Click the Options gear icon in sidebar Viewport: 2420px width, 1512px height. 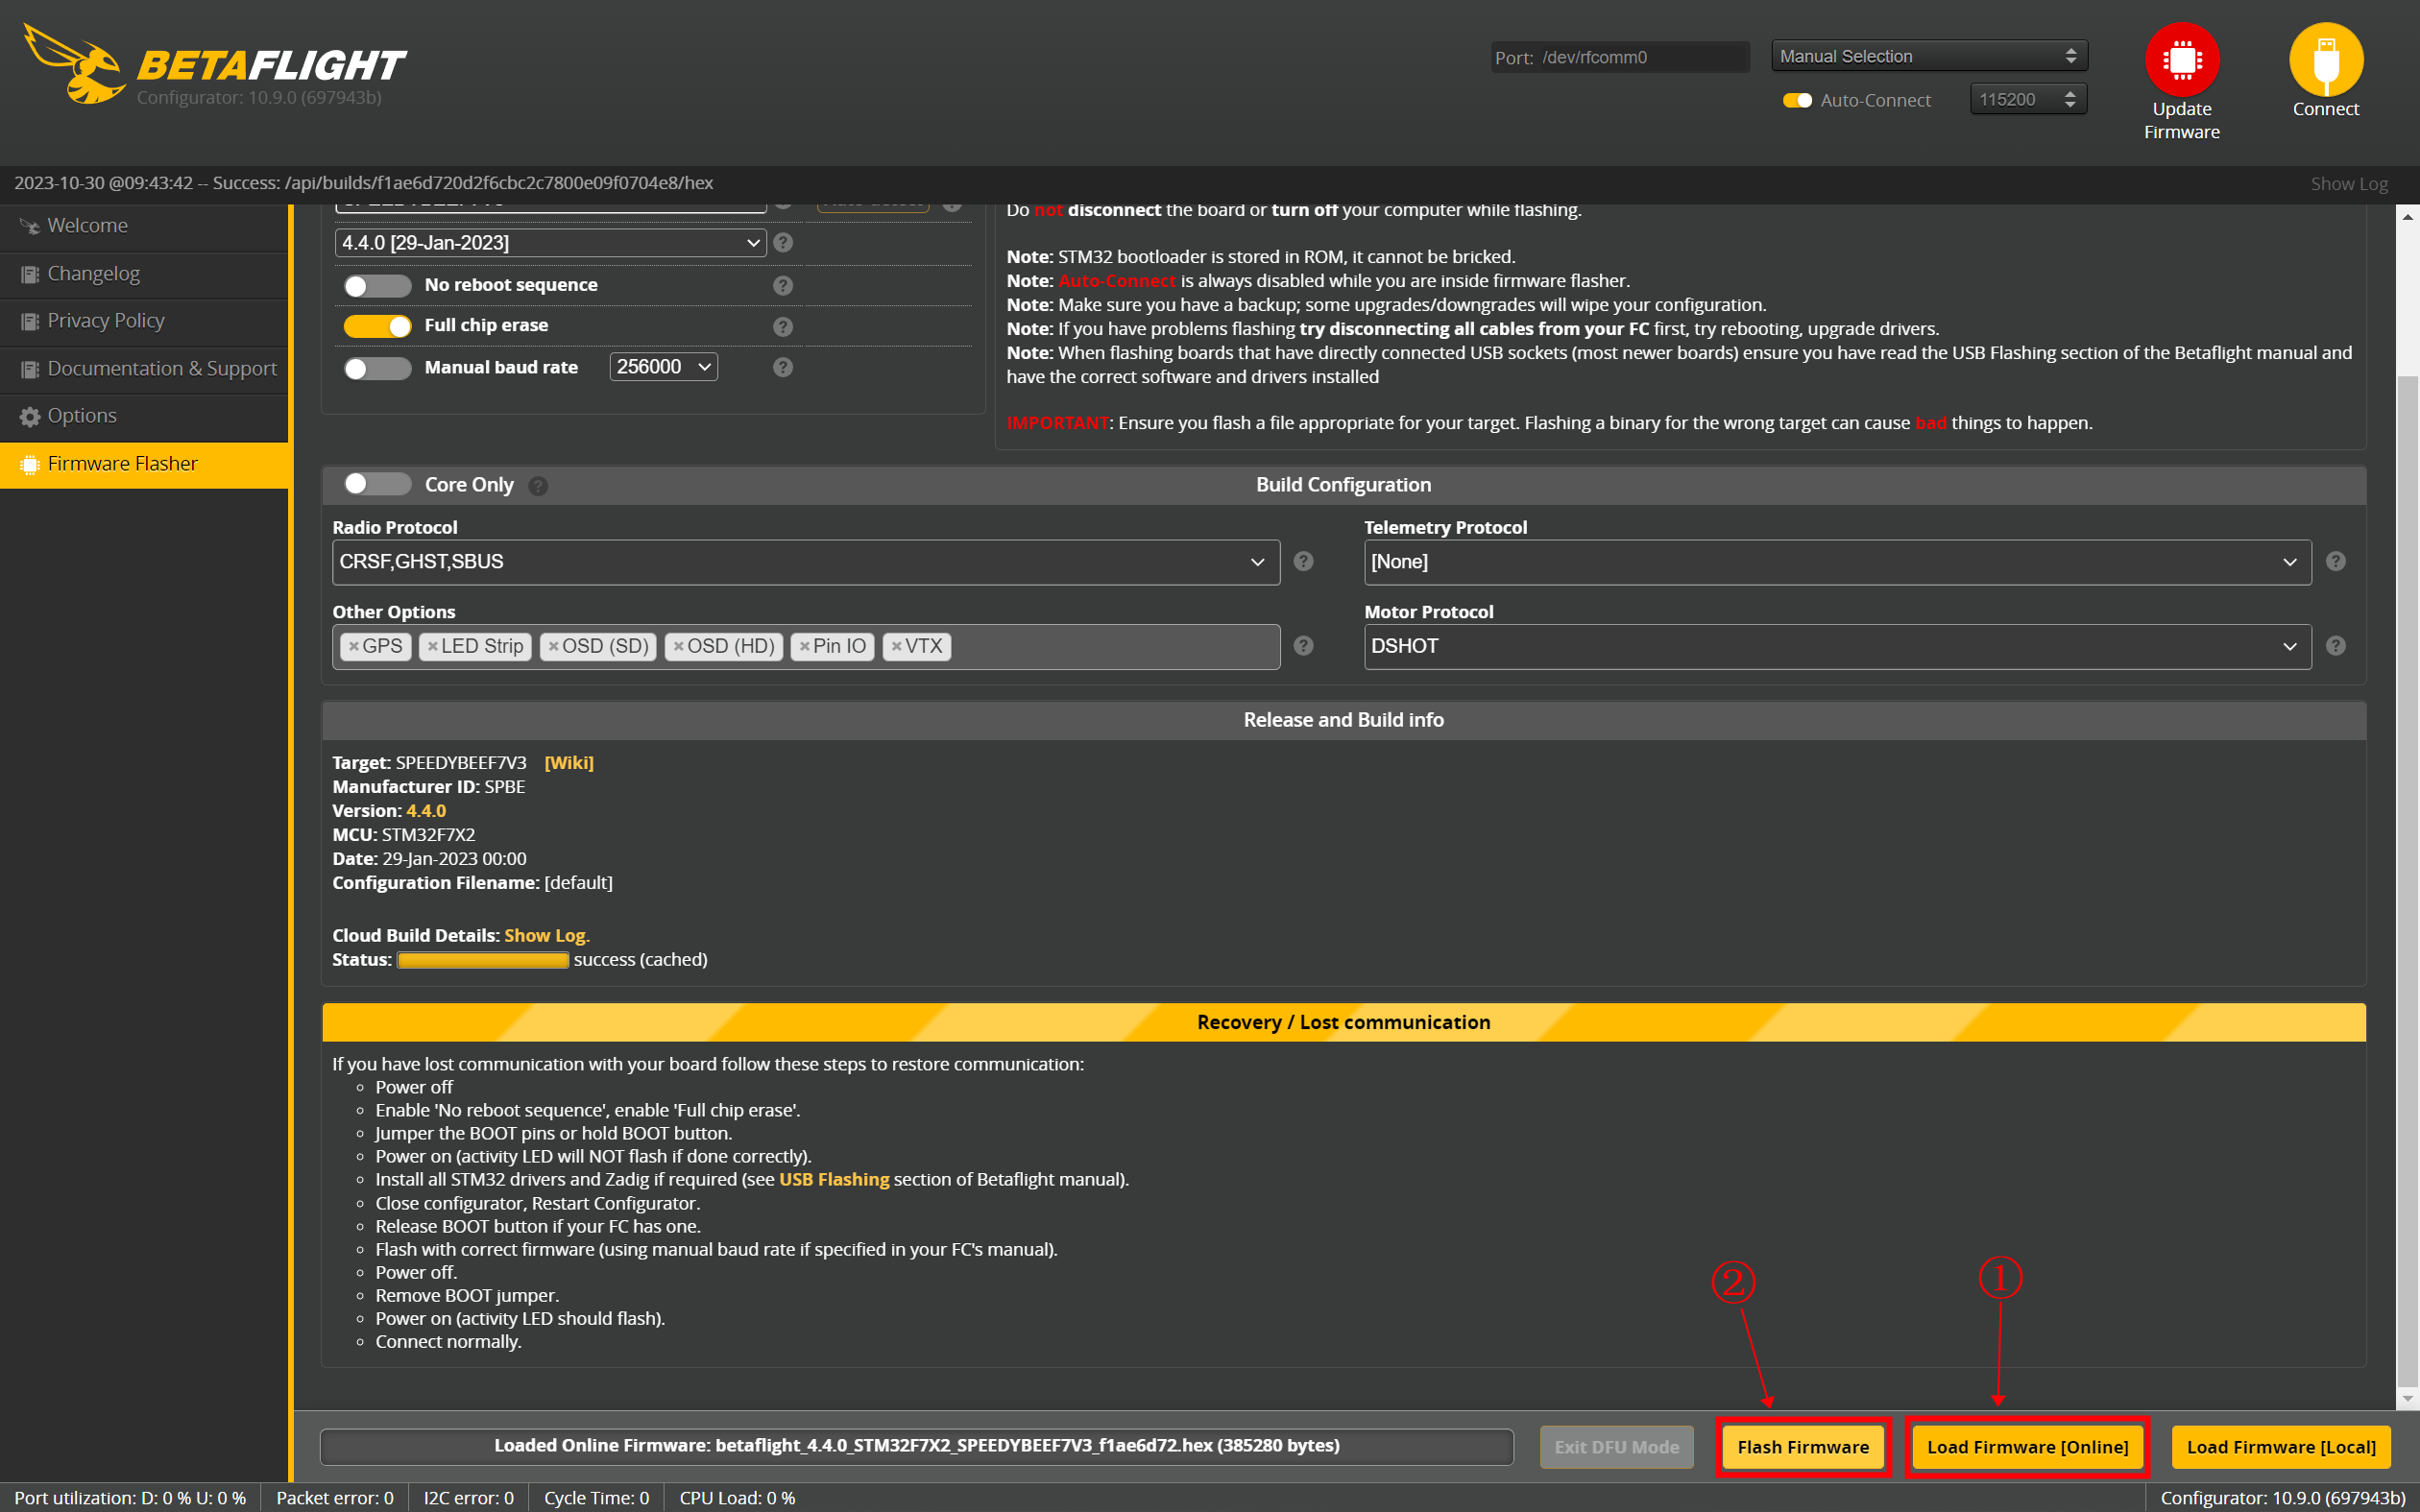point(30,416)
